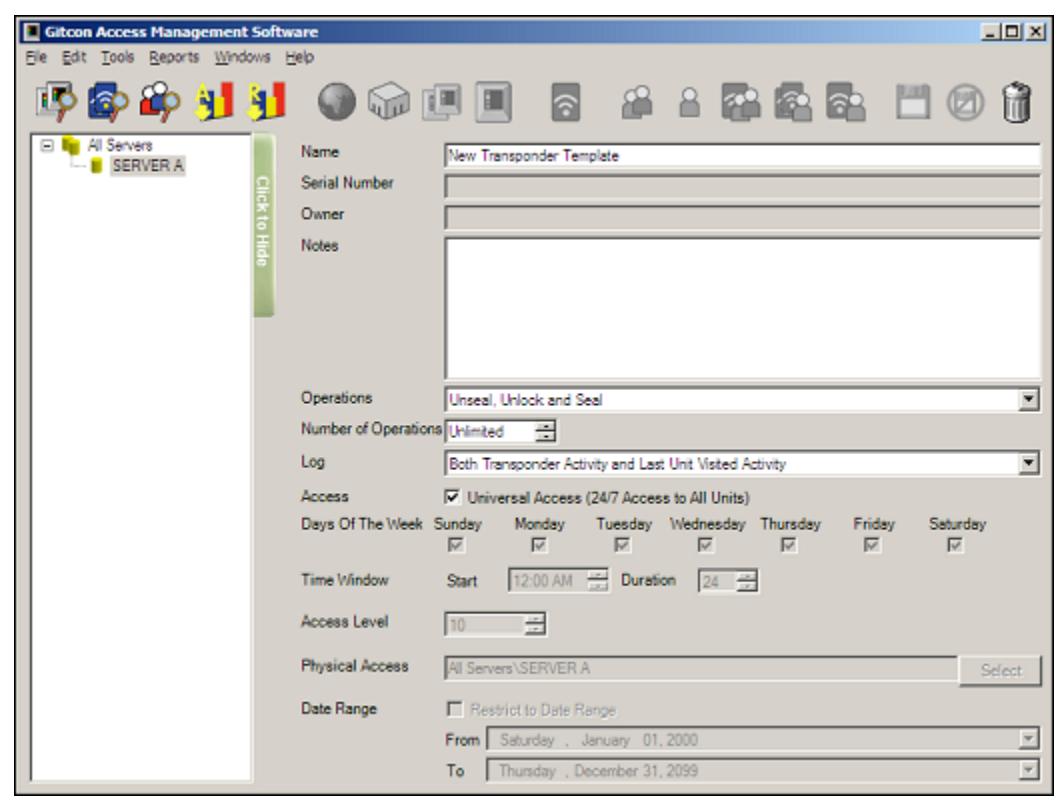Viewport: 1064px width, 802px height.
Task: Click the search users magnifier icon
Action: pos(160,102)
